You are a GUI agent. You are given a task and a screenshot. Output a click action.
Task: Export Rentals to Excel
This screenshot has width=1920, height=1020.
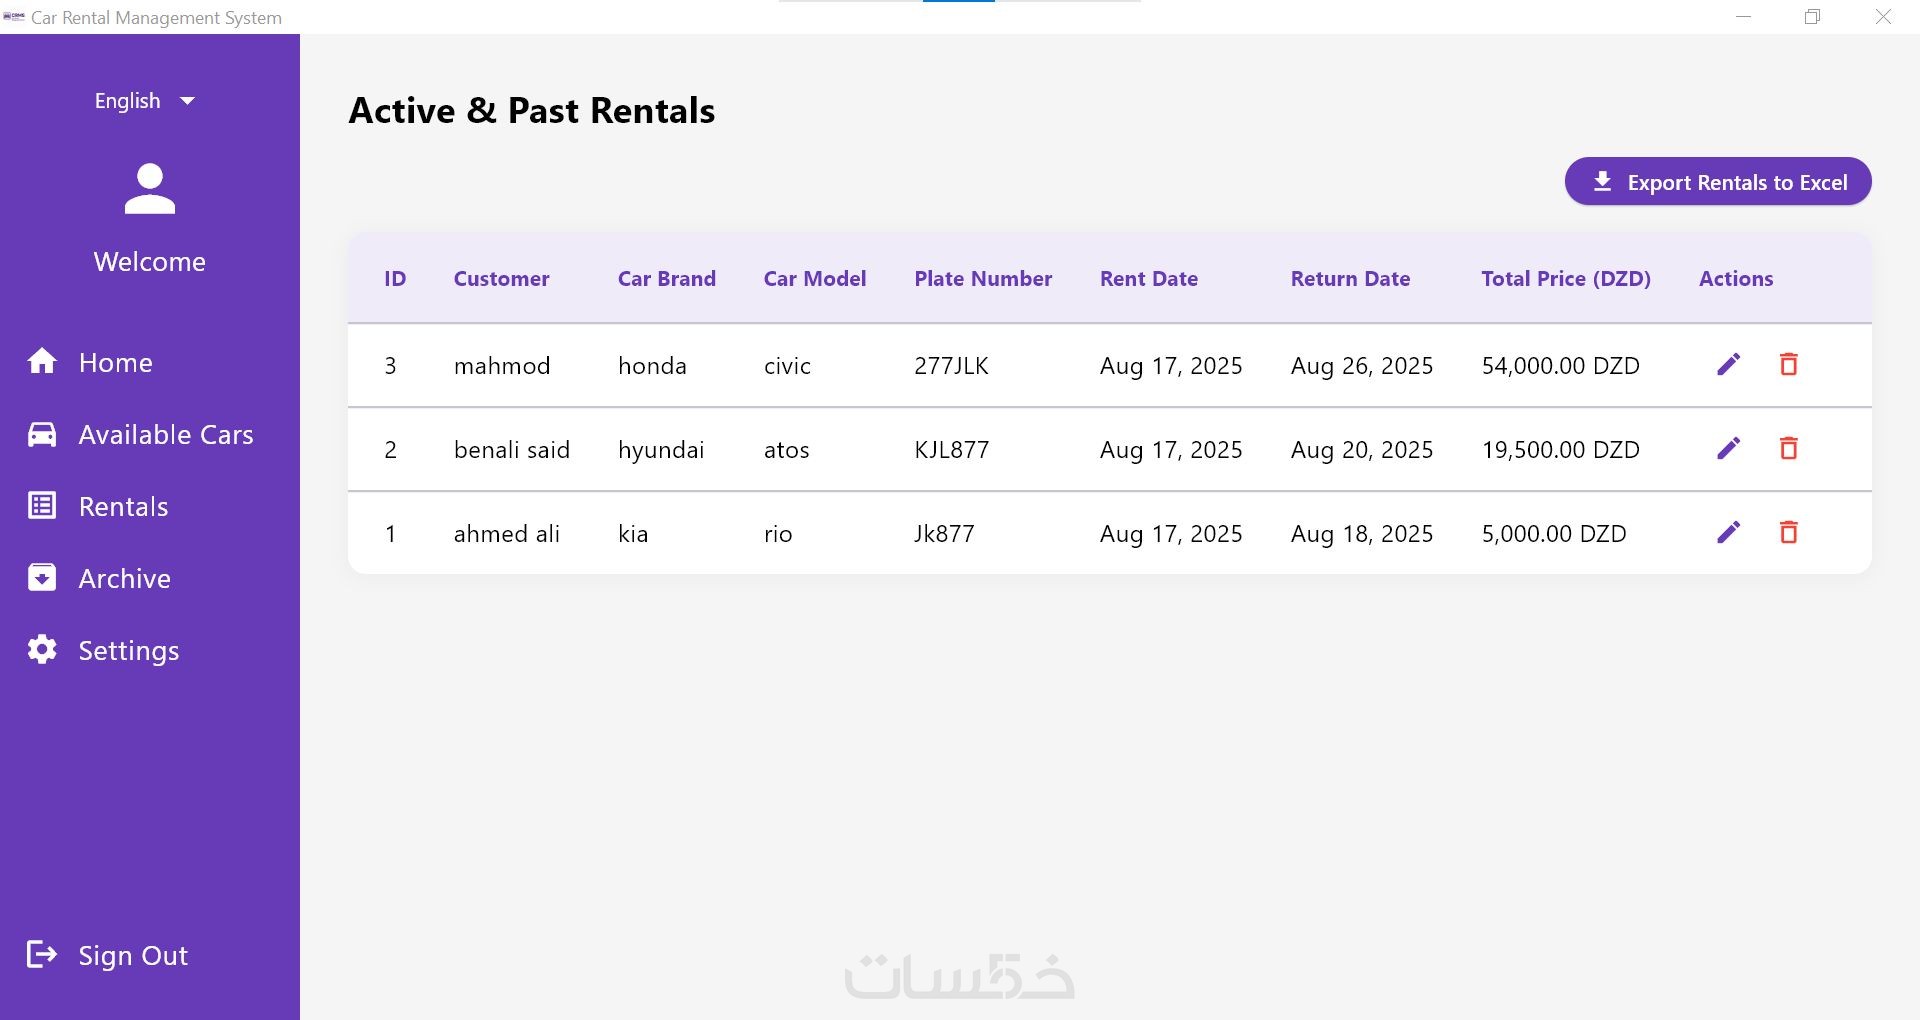(x=1717, y=182)
